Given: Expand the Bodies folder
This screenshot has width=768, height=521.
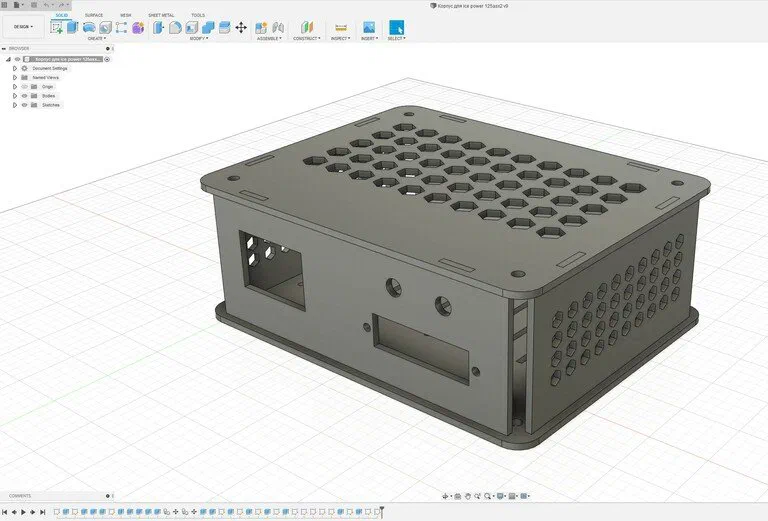Looking at the screenshot, I should [15, 96].
